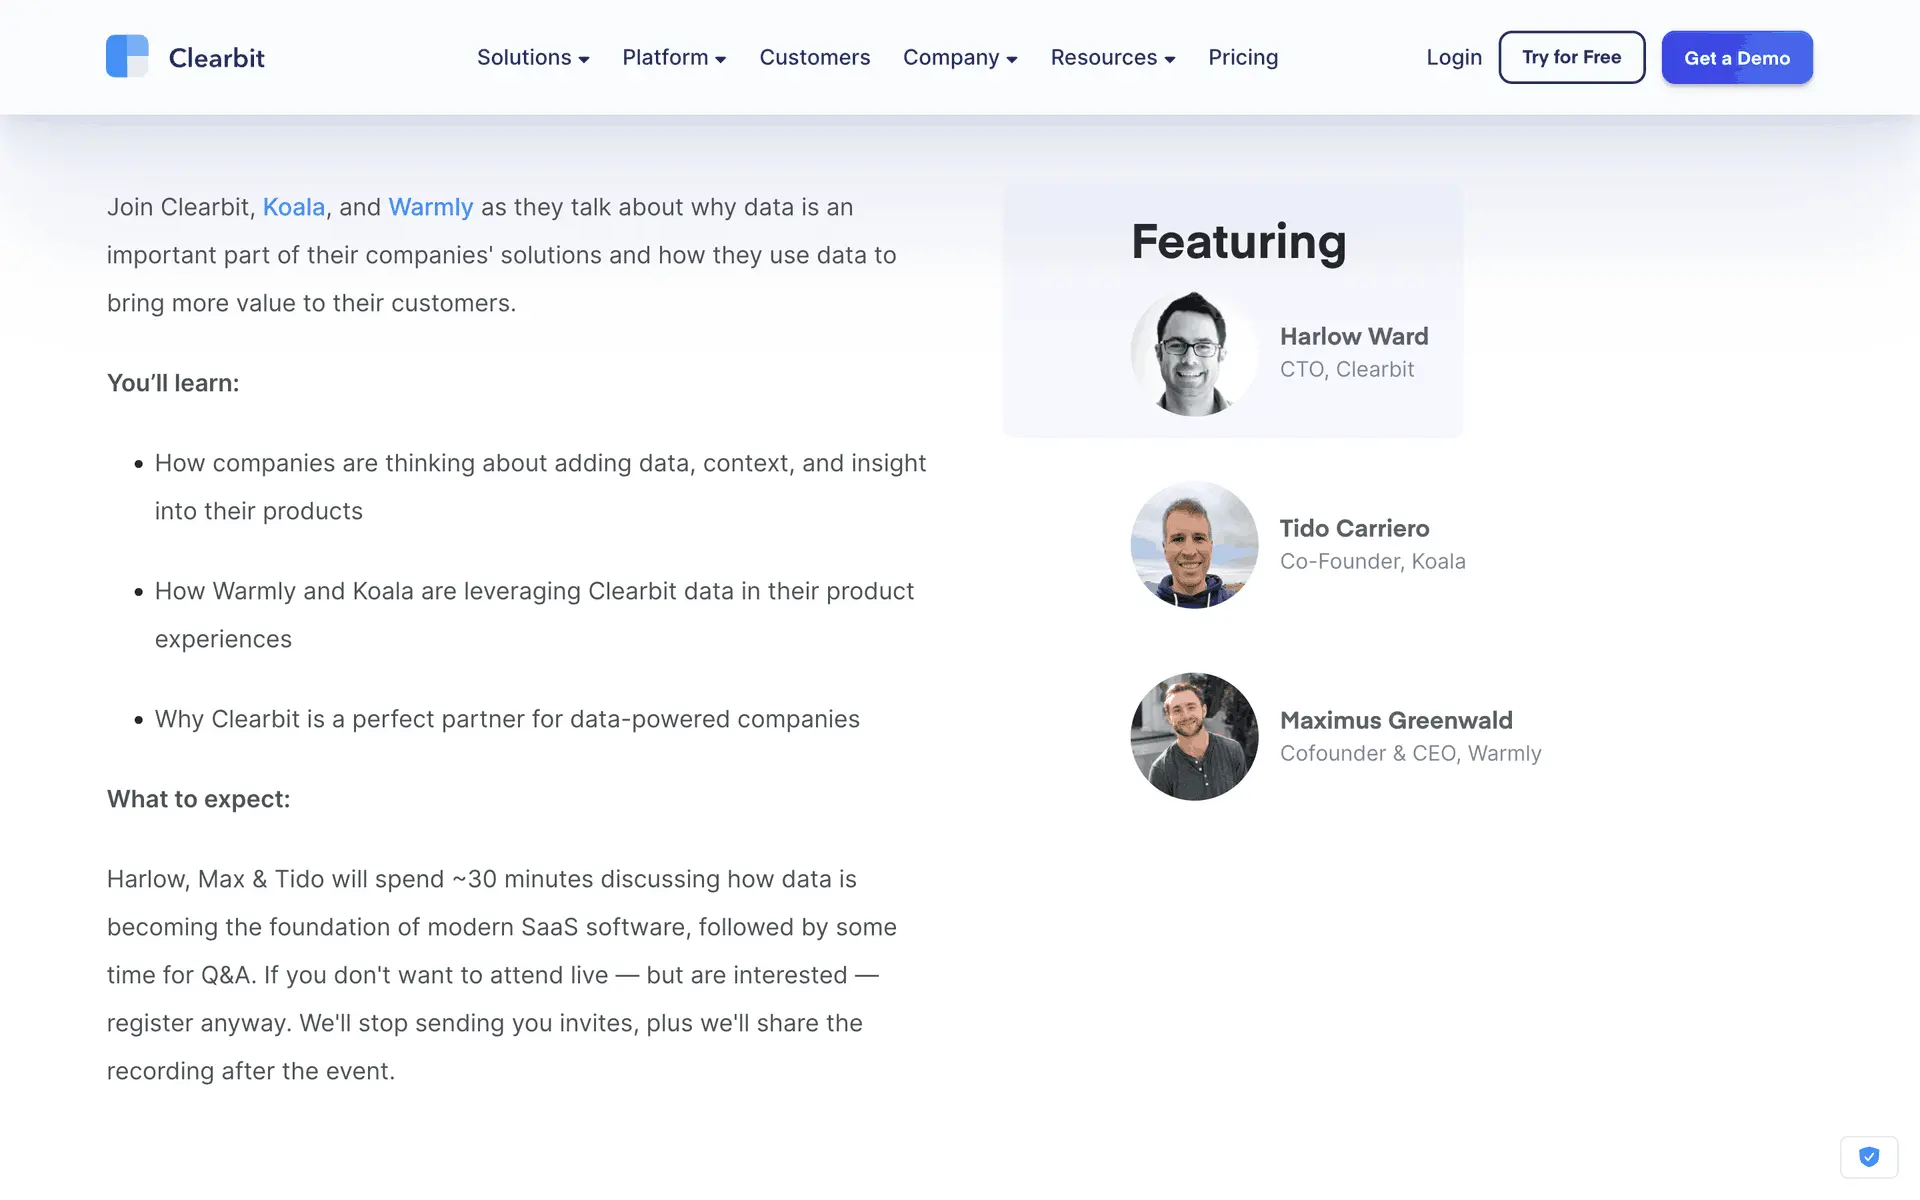This screenshot has width=1920, height=1200.
Task: Click the Platform caret arrow
Action: (720, 60)
